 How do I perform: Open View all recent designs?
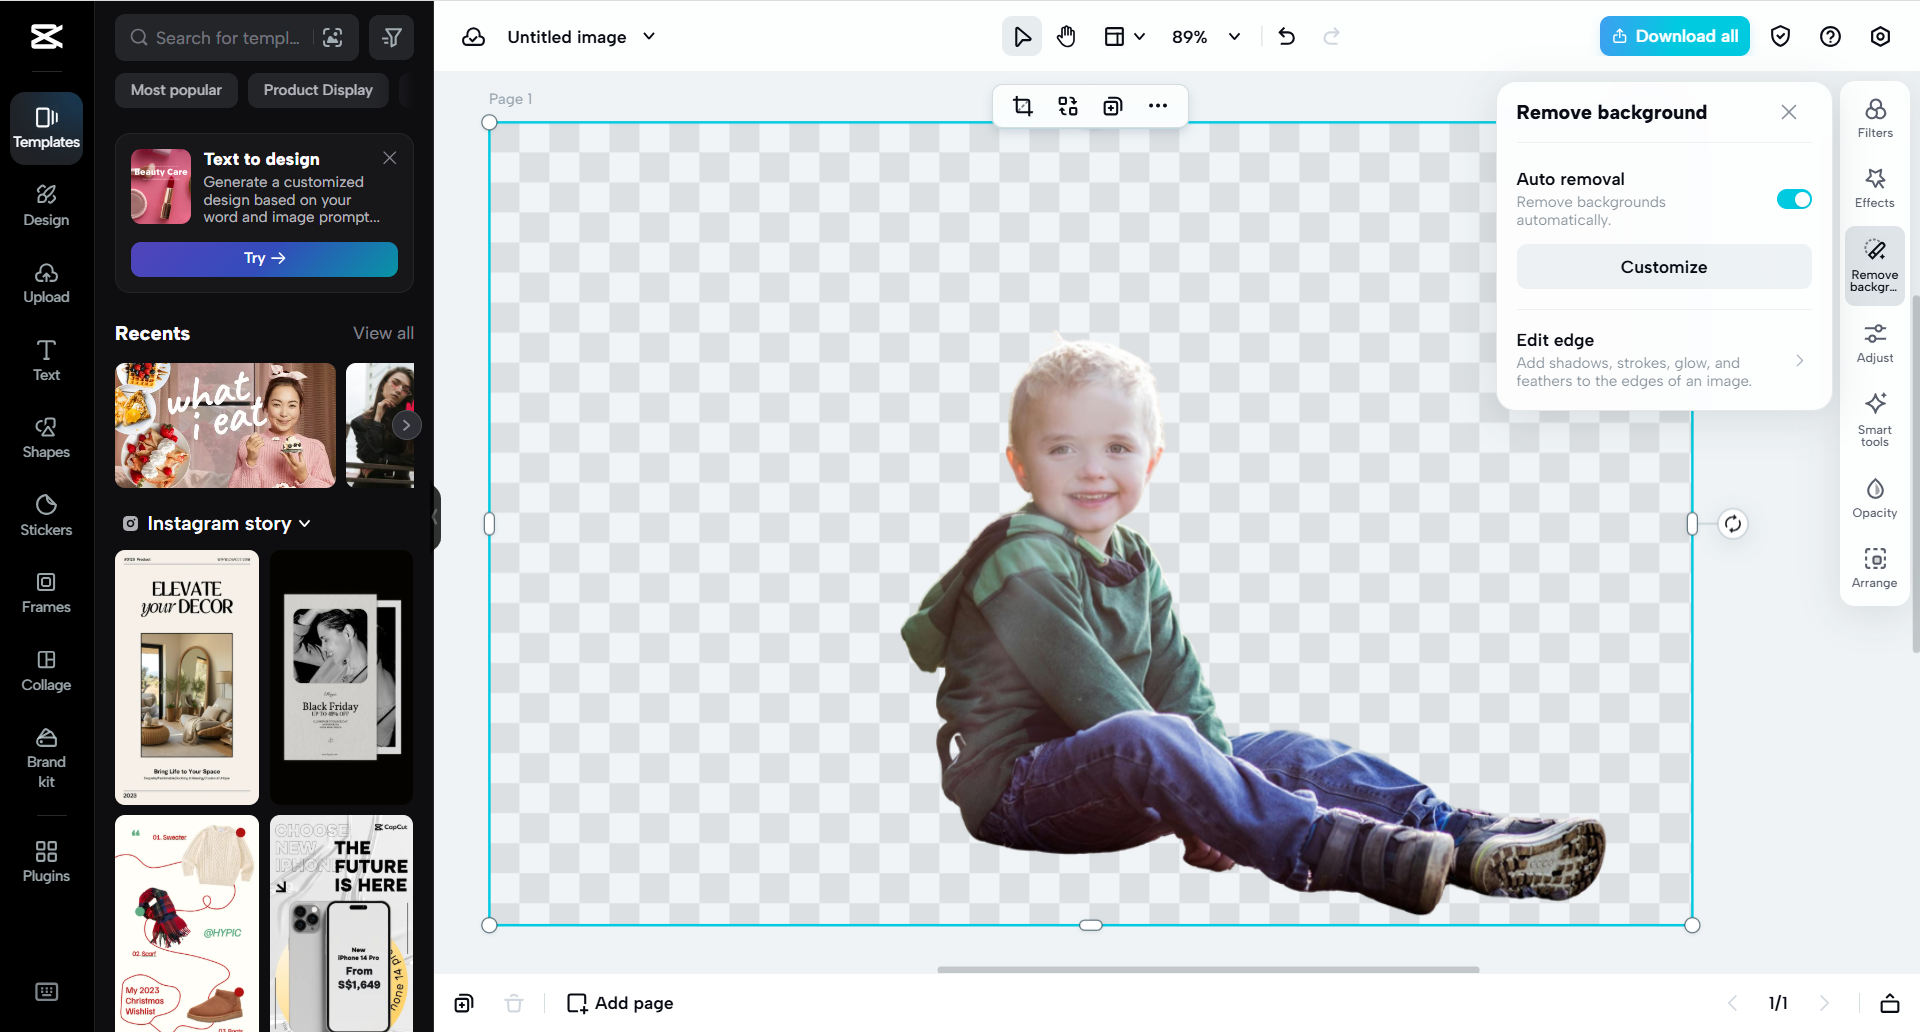(383, 333)
